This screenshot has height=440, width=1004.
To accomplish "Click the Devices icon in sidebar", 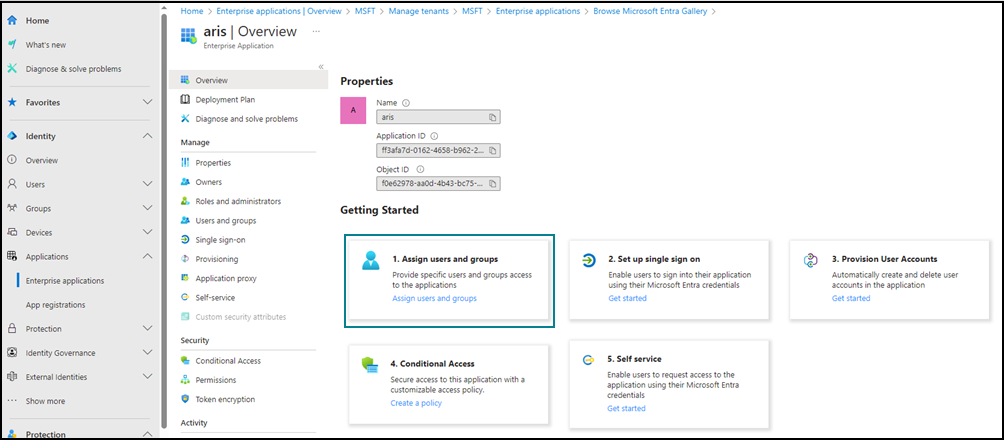I will point(12,232).
